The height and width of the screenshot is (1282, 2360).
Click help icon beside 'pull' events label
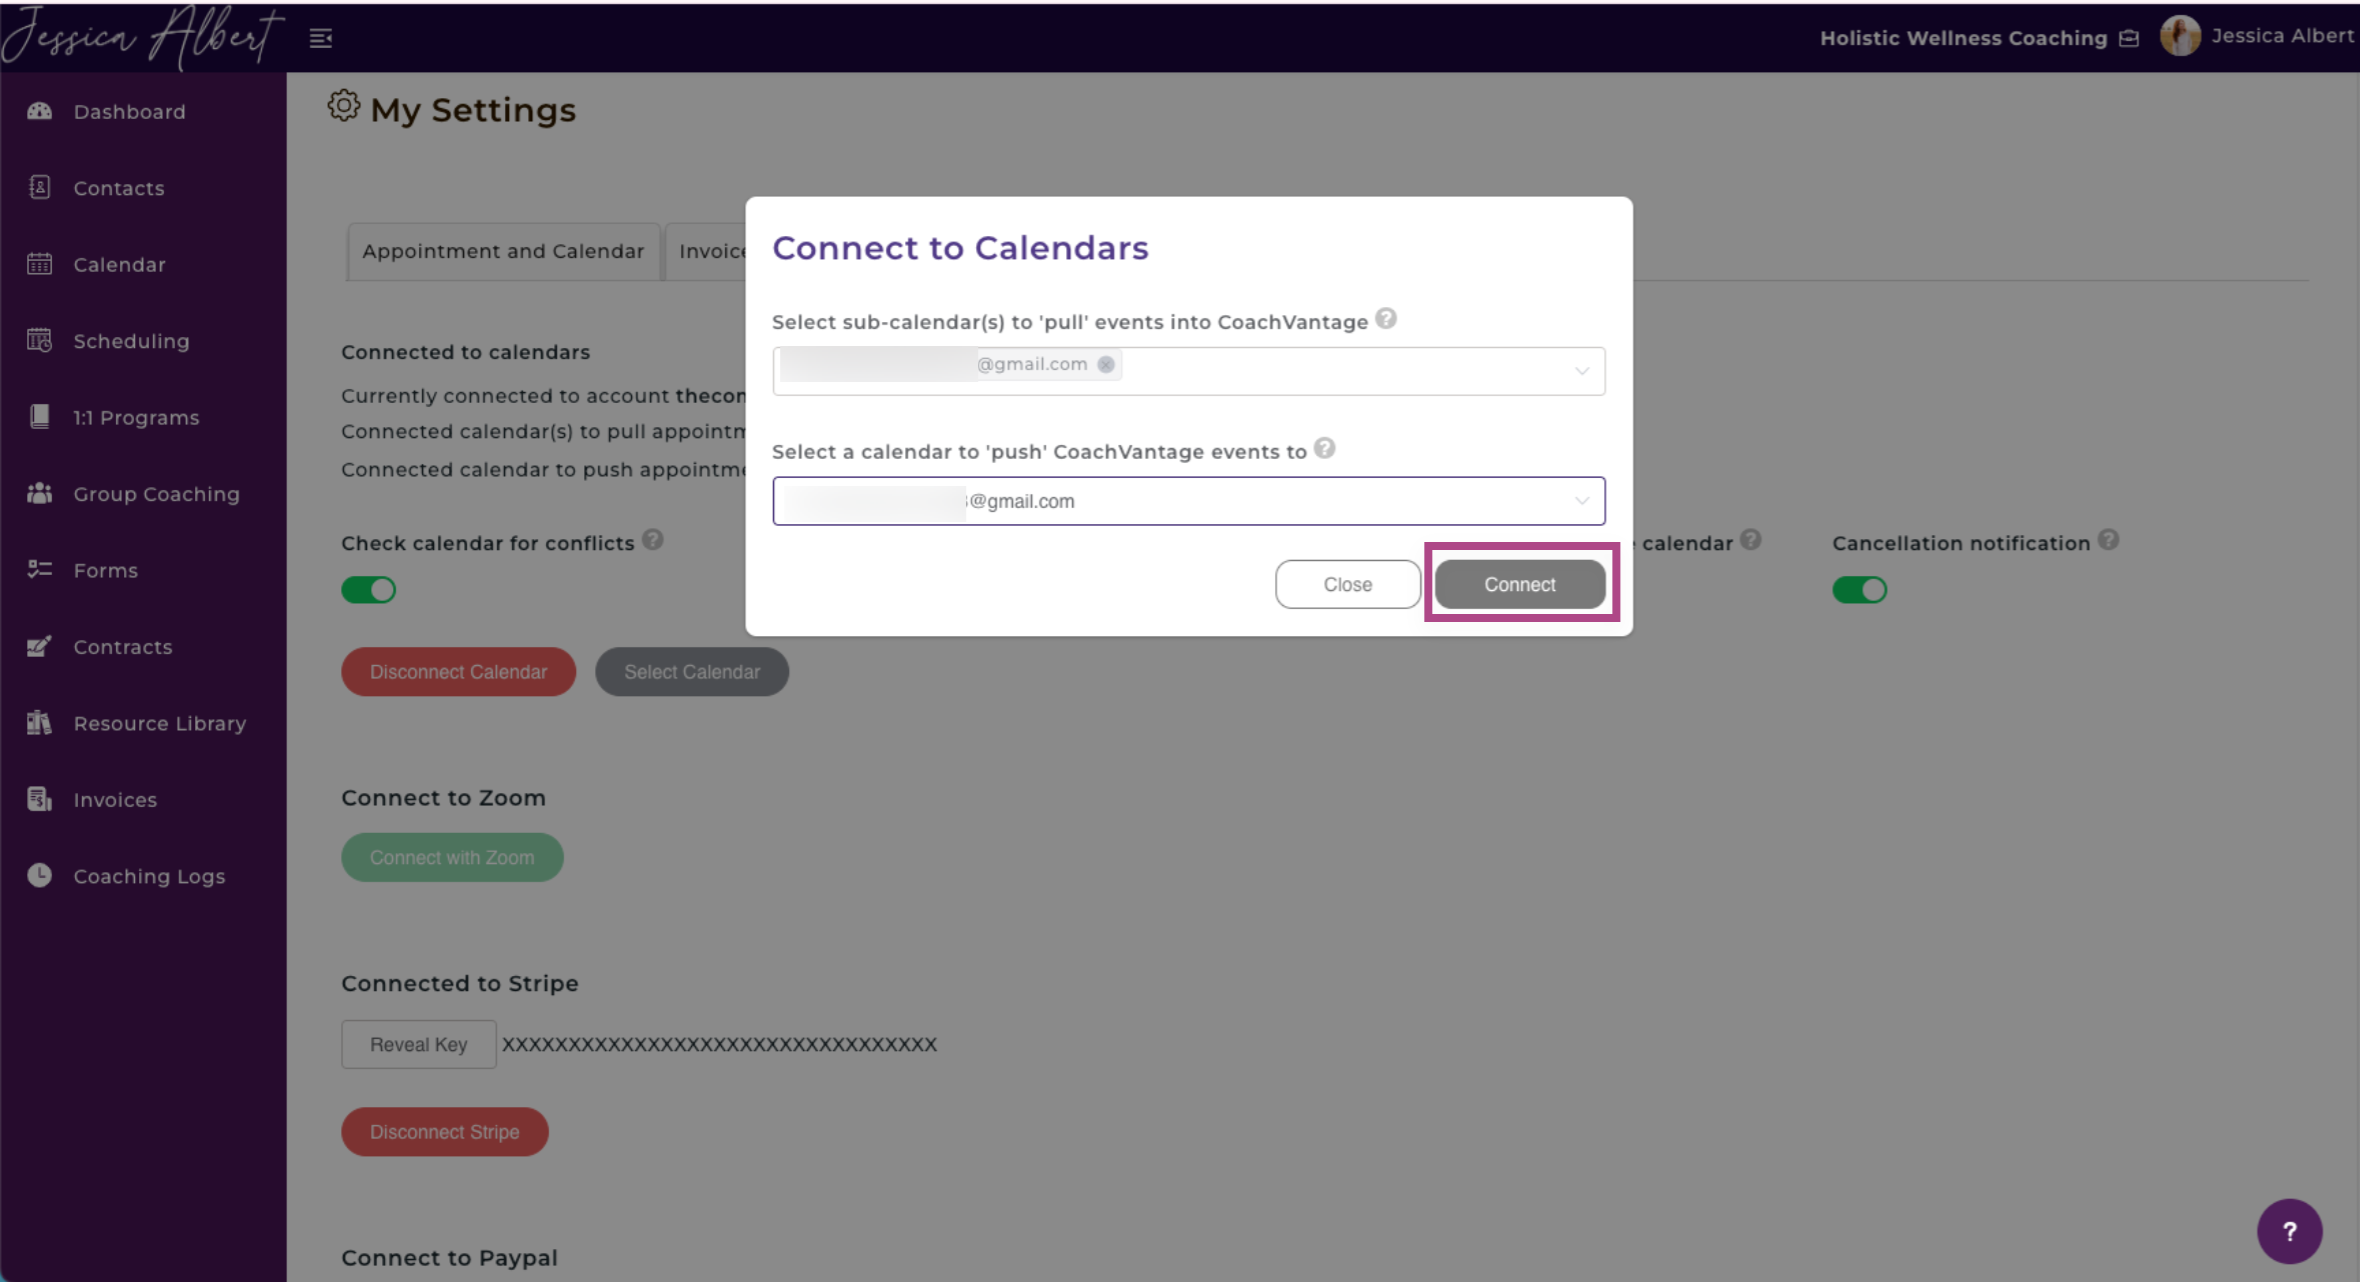click(1385, 319)
